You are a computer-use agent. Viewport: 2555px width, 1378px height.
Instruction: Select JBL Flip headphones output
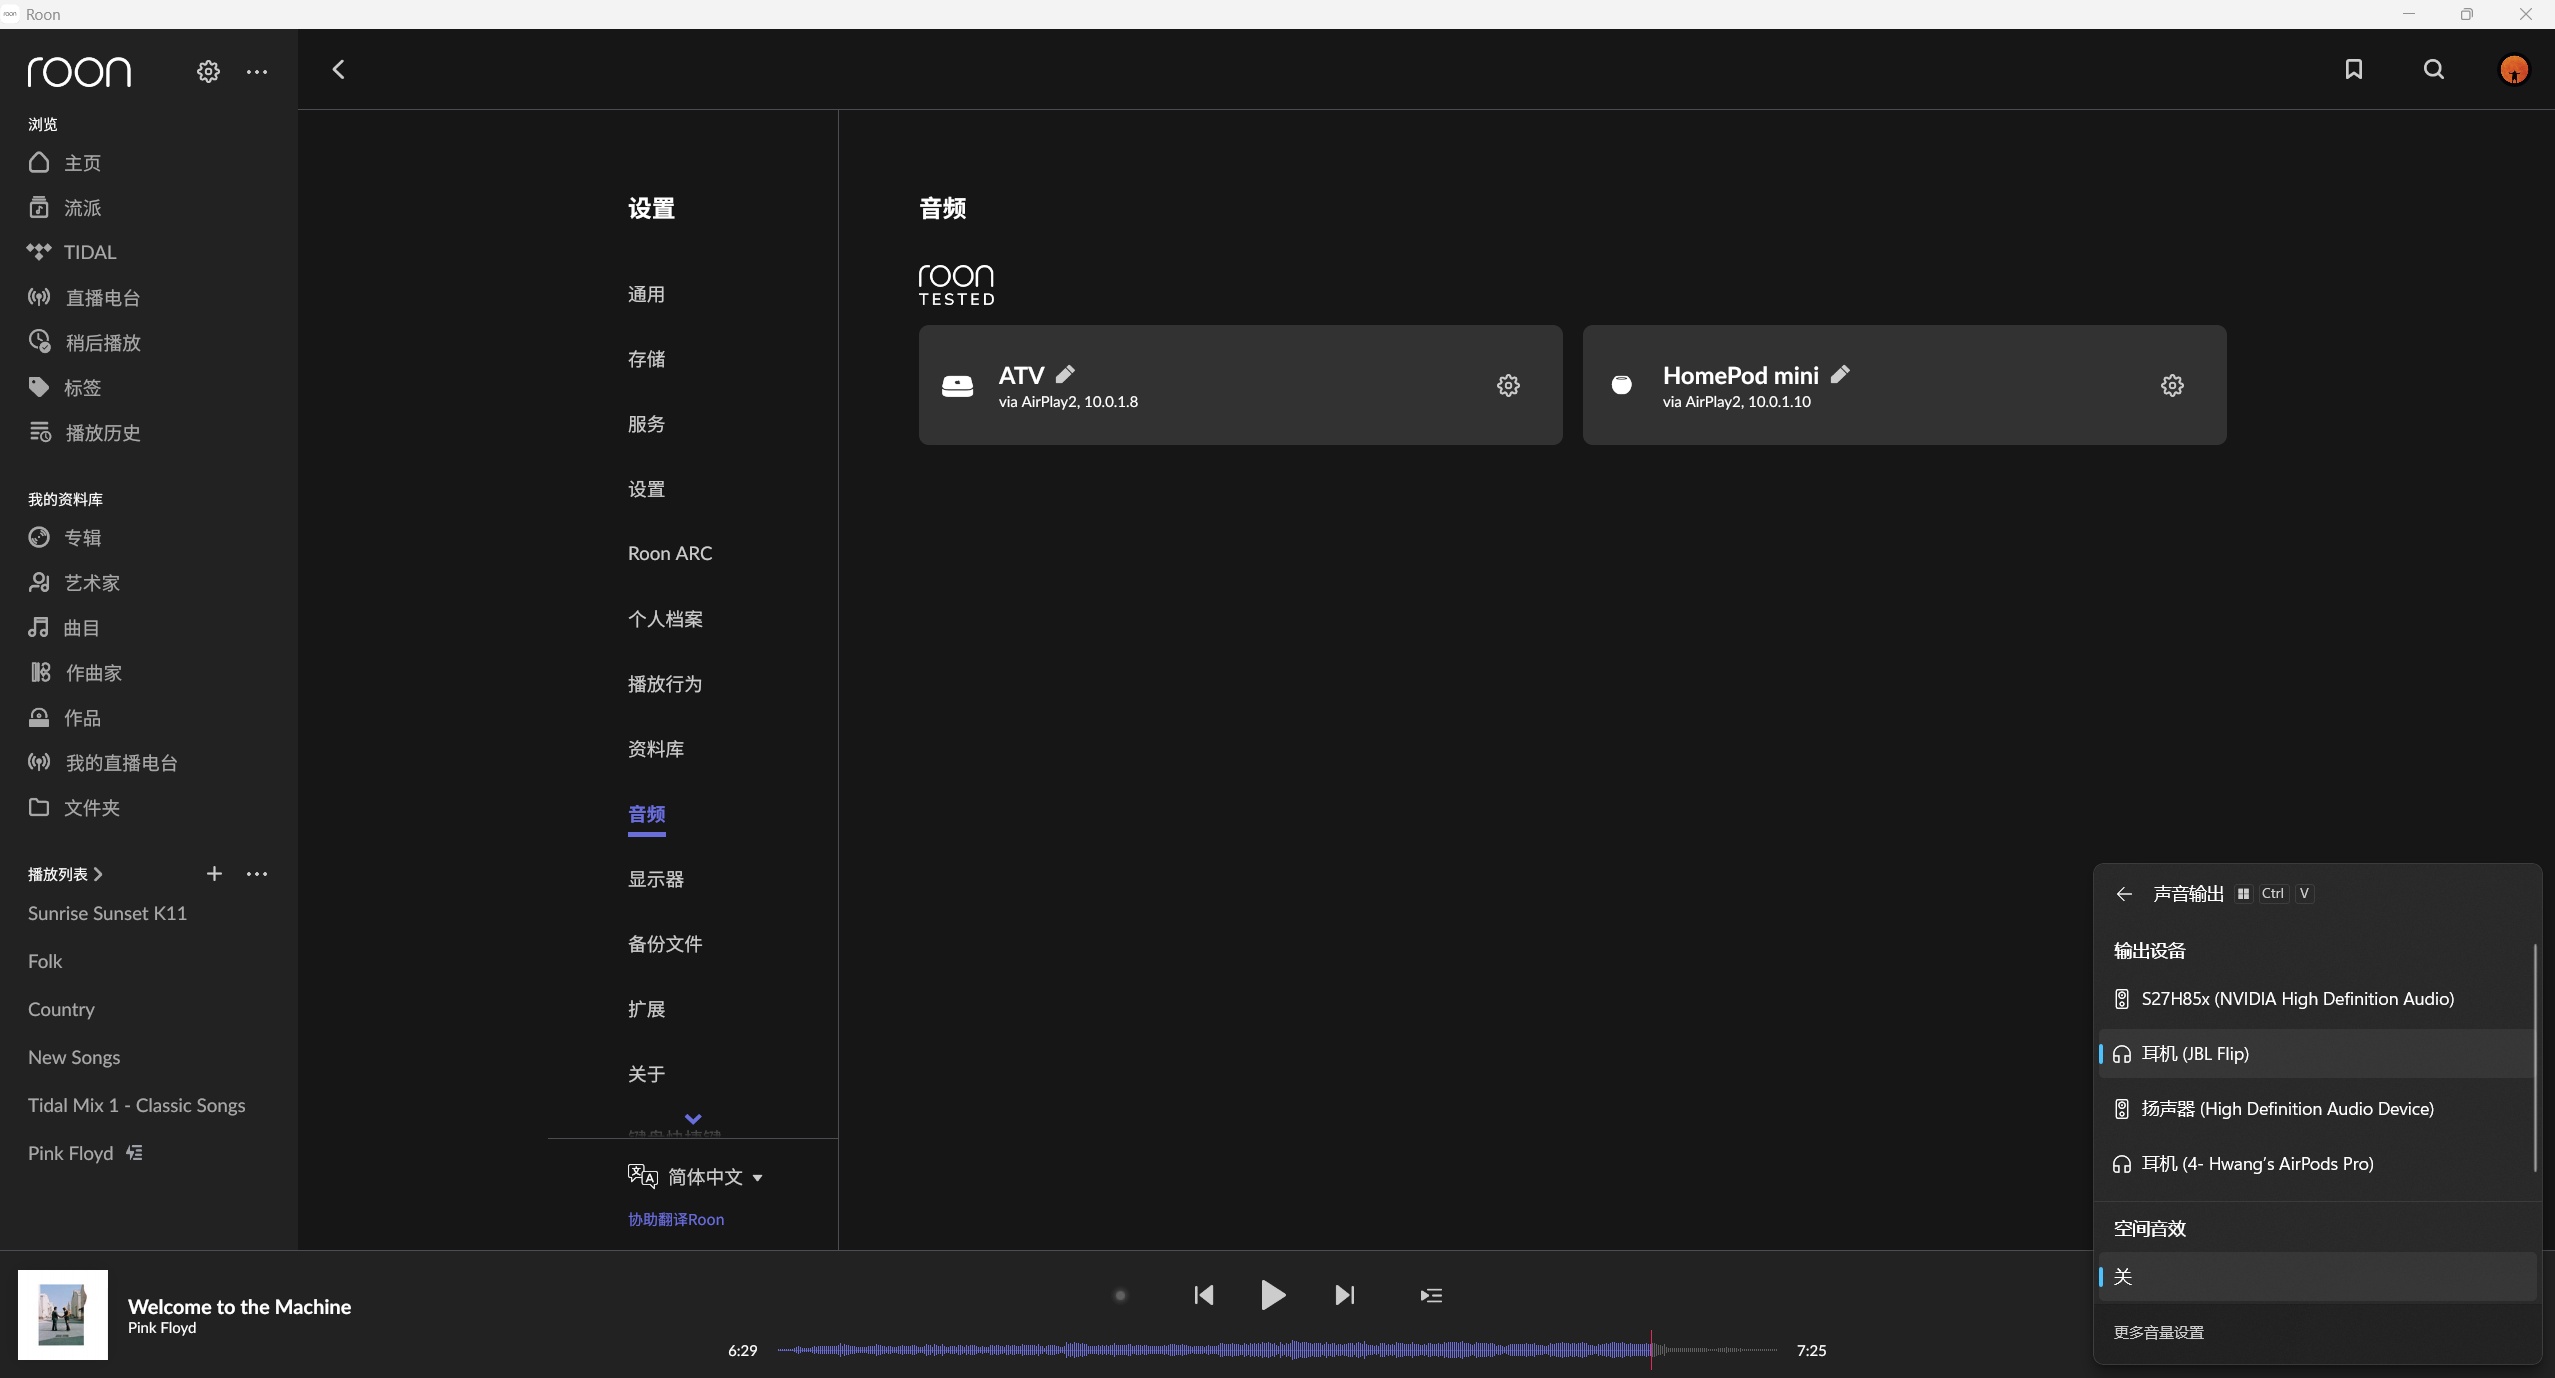pyautogui.click(x=2195, y=1054)
